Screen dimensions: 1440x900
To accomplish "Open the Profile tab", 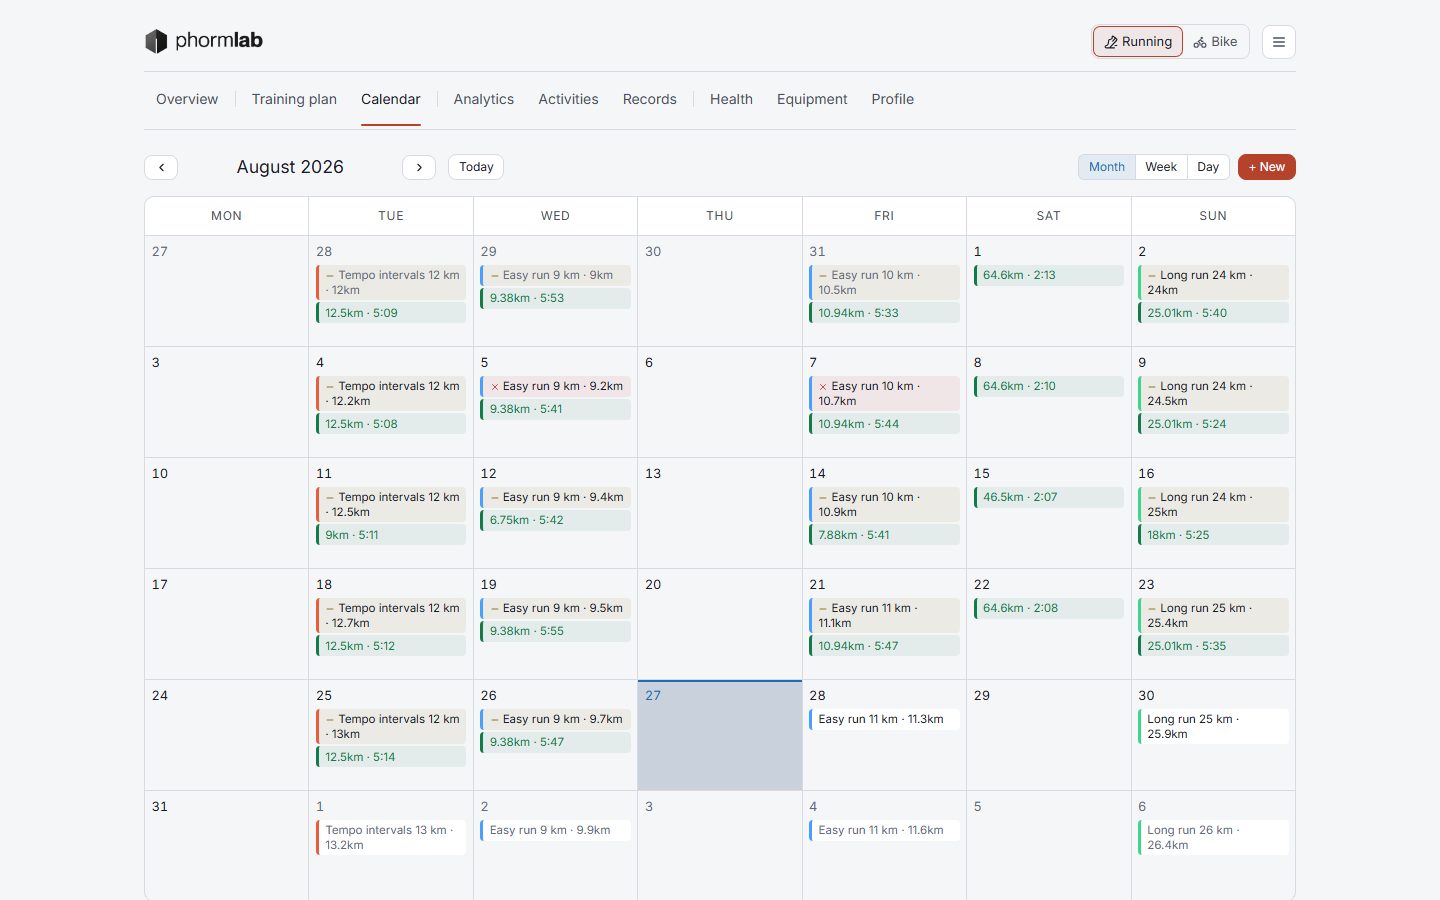I will coord(892,99).
